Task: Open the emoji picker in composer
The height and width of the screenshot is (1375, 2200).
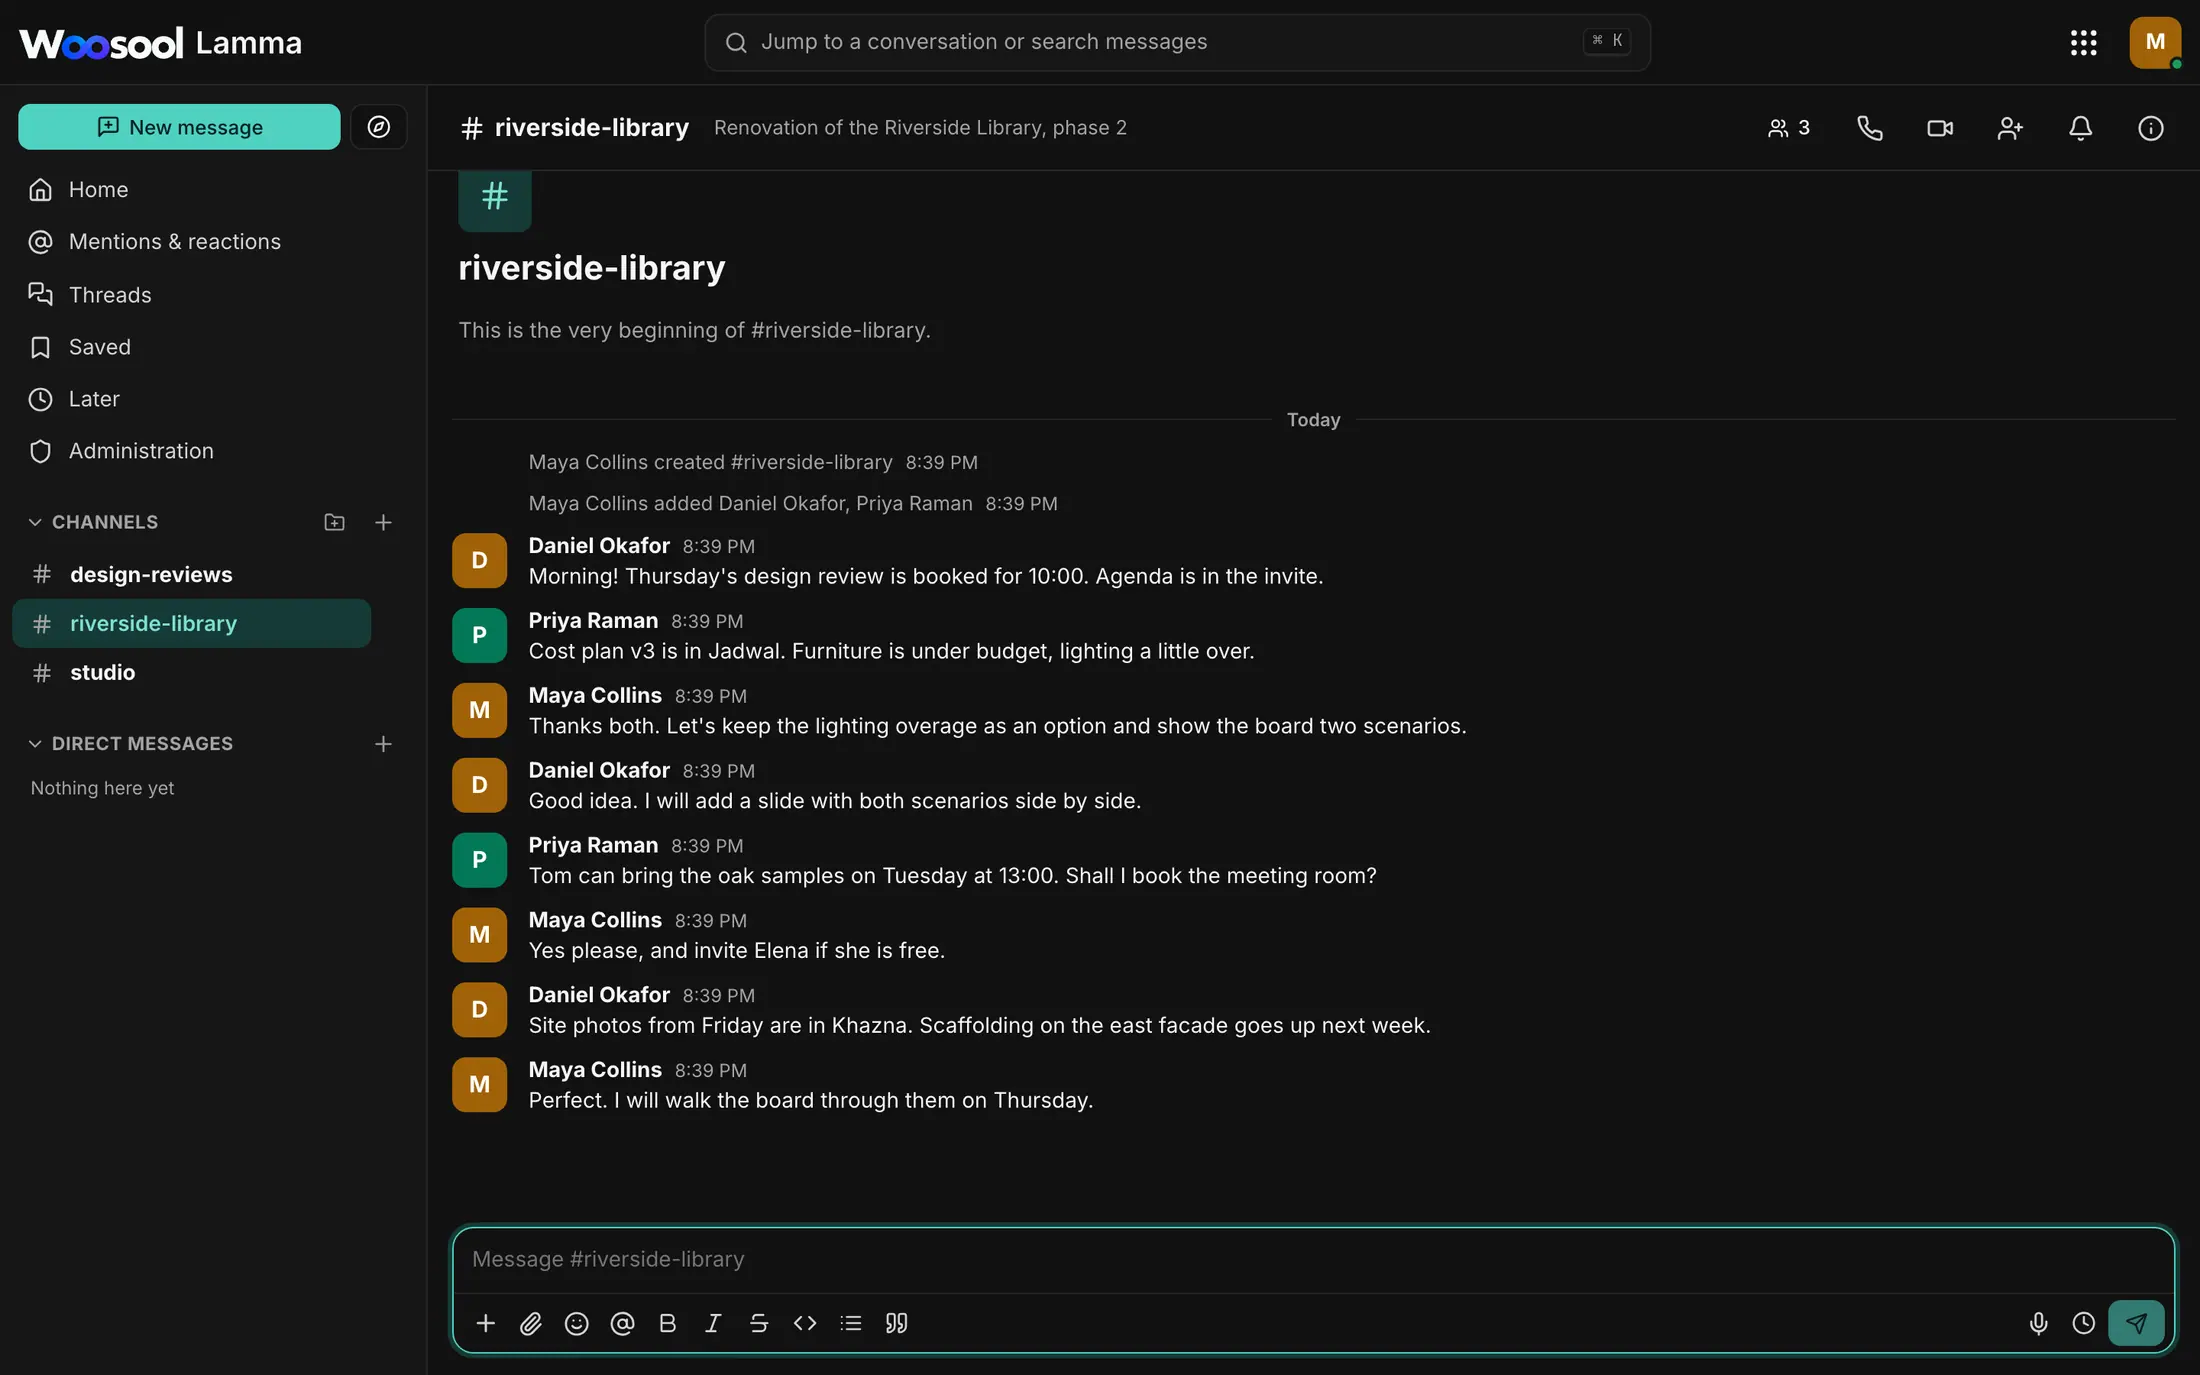Action: click(576, 1323)
